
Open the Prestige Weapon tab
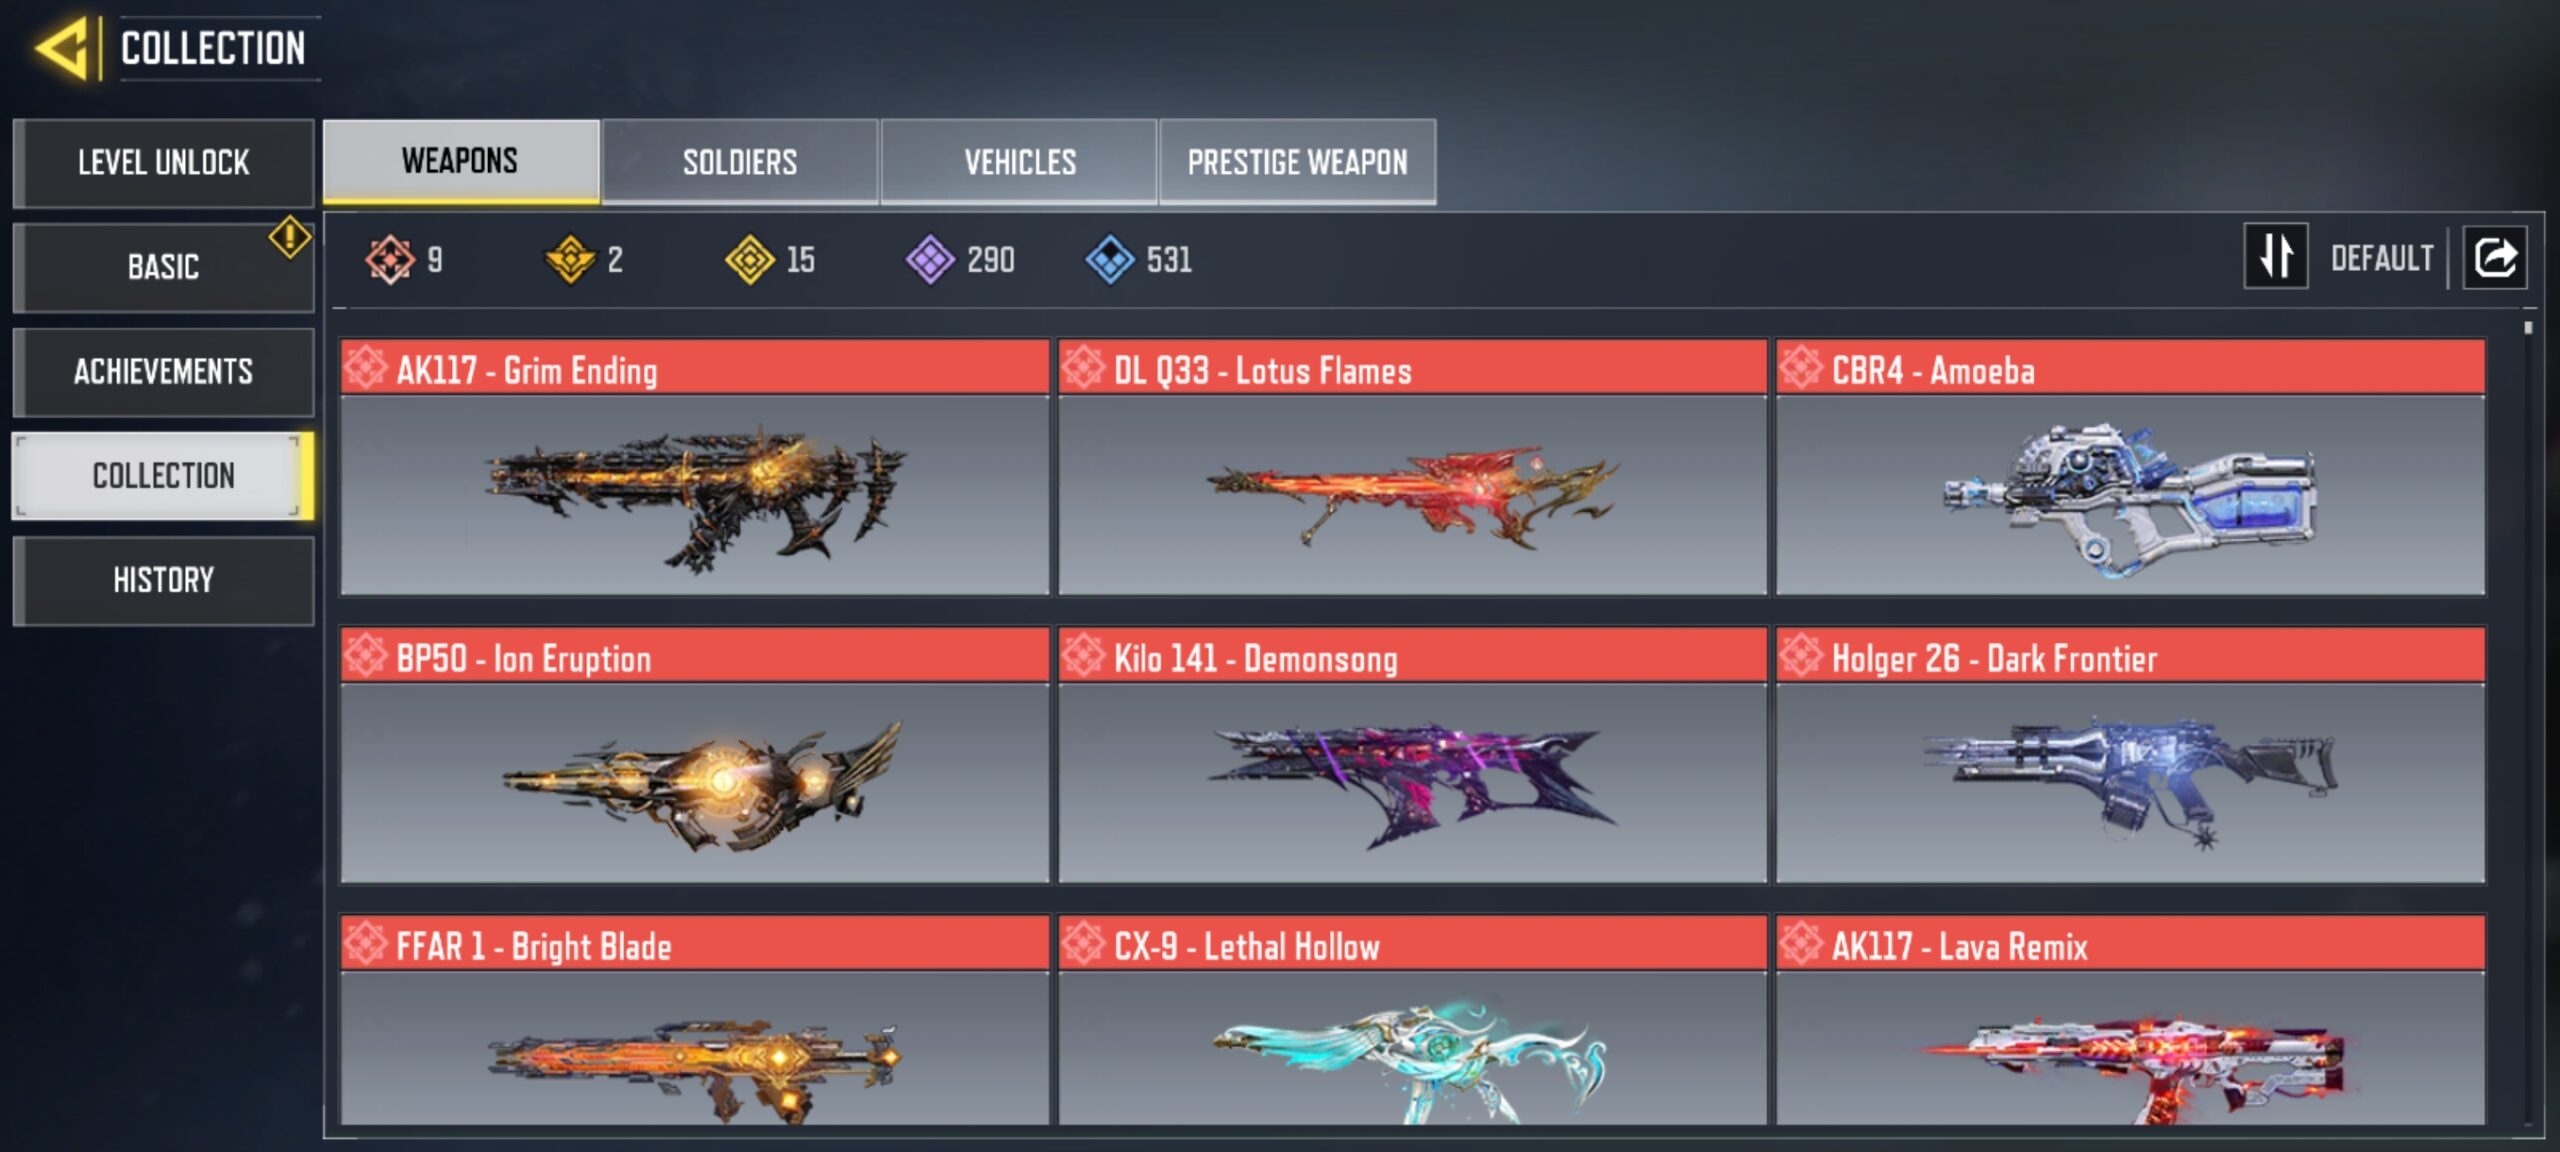[x=1297, y=162]
